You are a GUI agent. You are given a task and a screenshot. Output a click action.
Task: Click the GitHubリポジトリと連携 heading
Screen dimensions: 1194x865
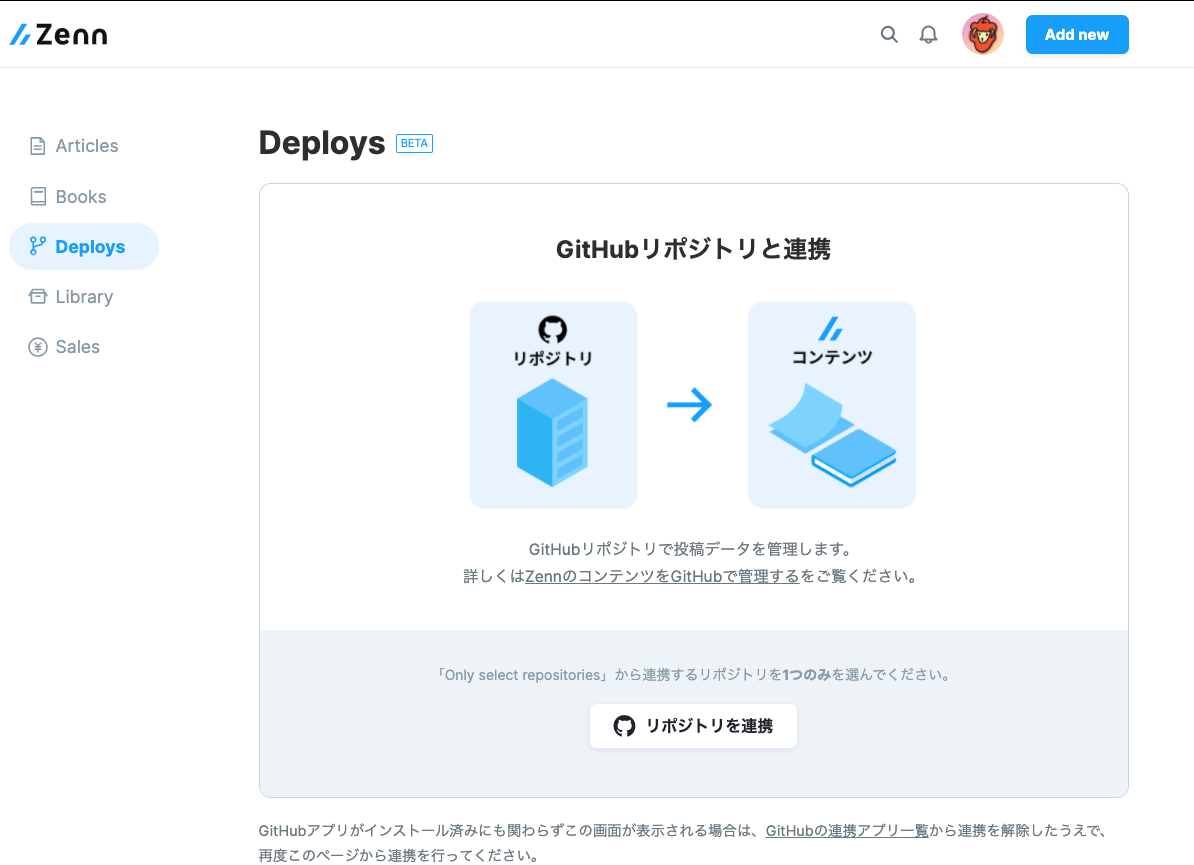(693, 249)
